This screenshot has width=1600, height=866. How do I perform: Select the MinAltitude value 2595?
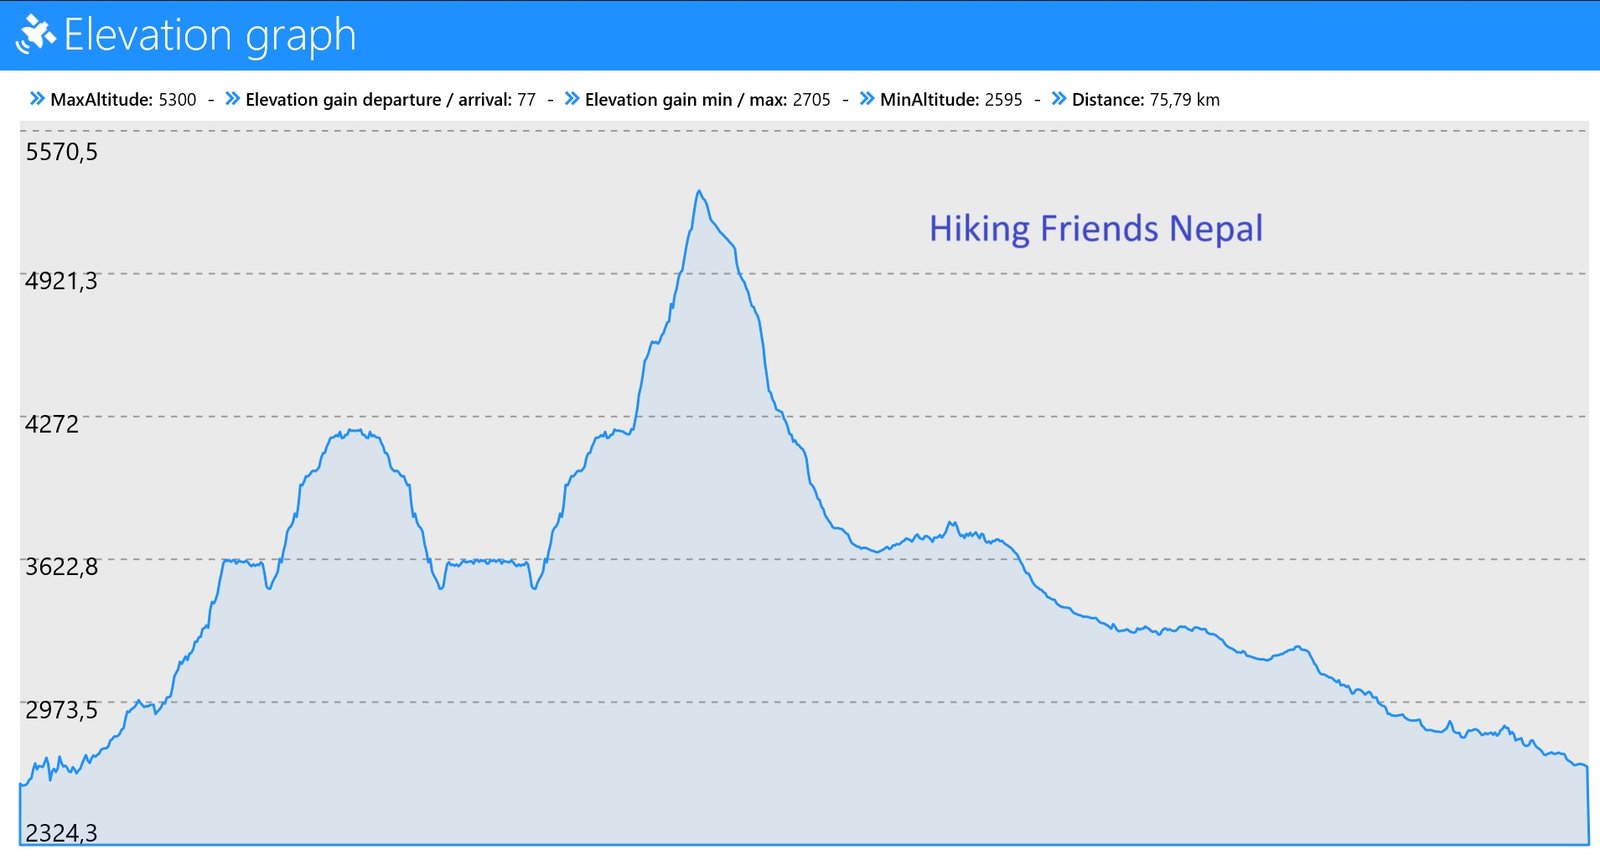pyautogui.click(x=1003, y=100)
